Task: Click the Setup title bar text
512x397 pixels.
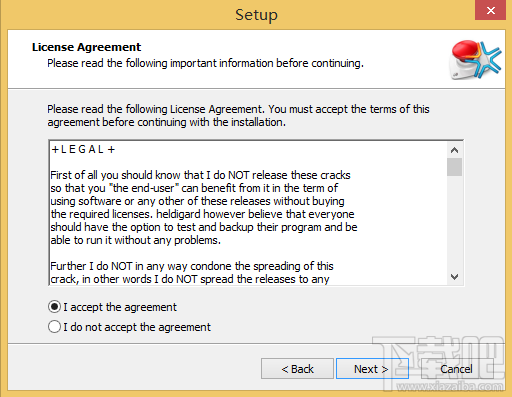Action: click(x=256, y=15)
